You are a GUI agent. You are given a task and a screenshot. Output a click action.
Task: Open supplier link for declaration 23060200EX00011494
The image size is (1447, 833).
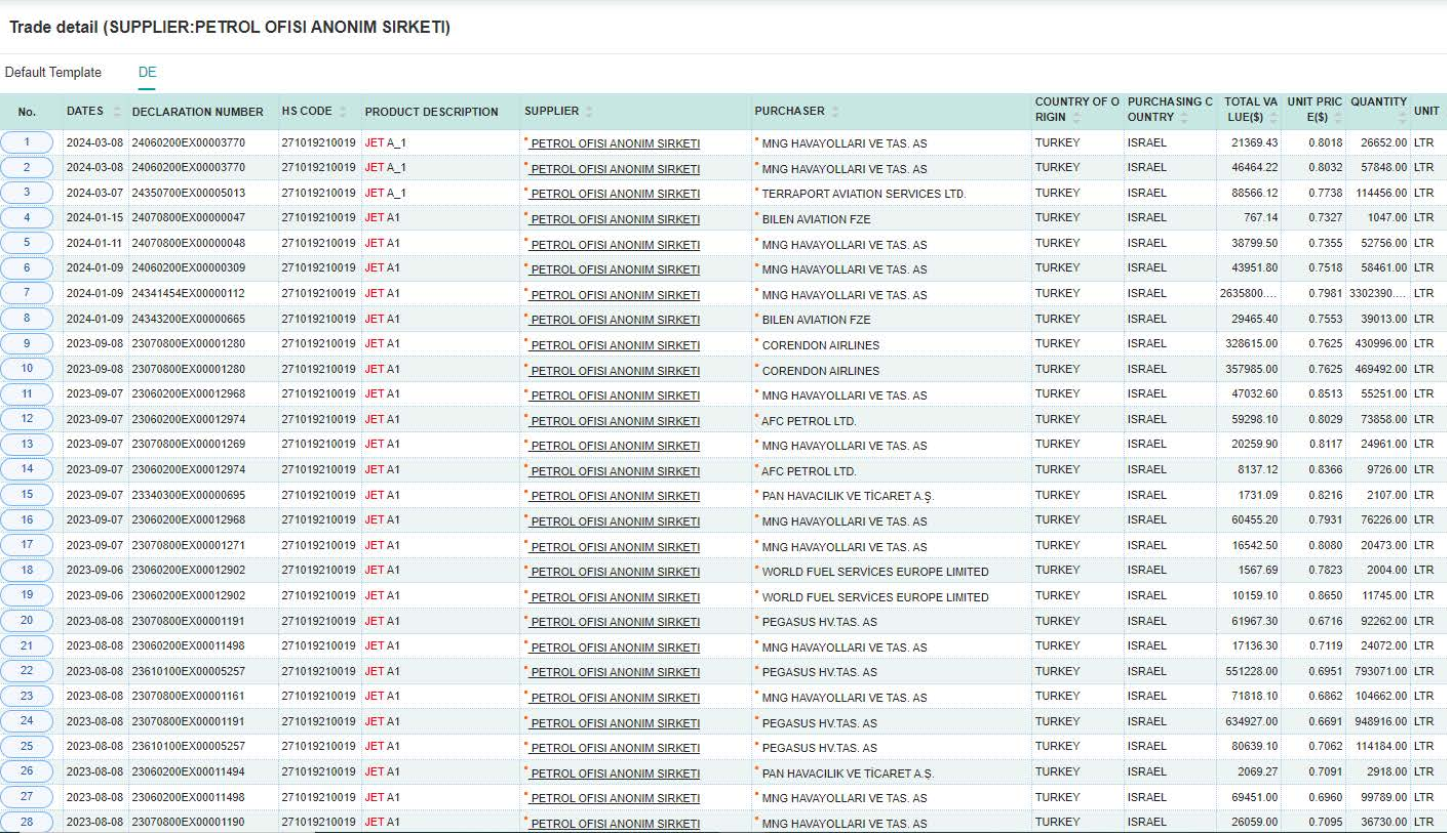(615, 772)
